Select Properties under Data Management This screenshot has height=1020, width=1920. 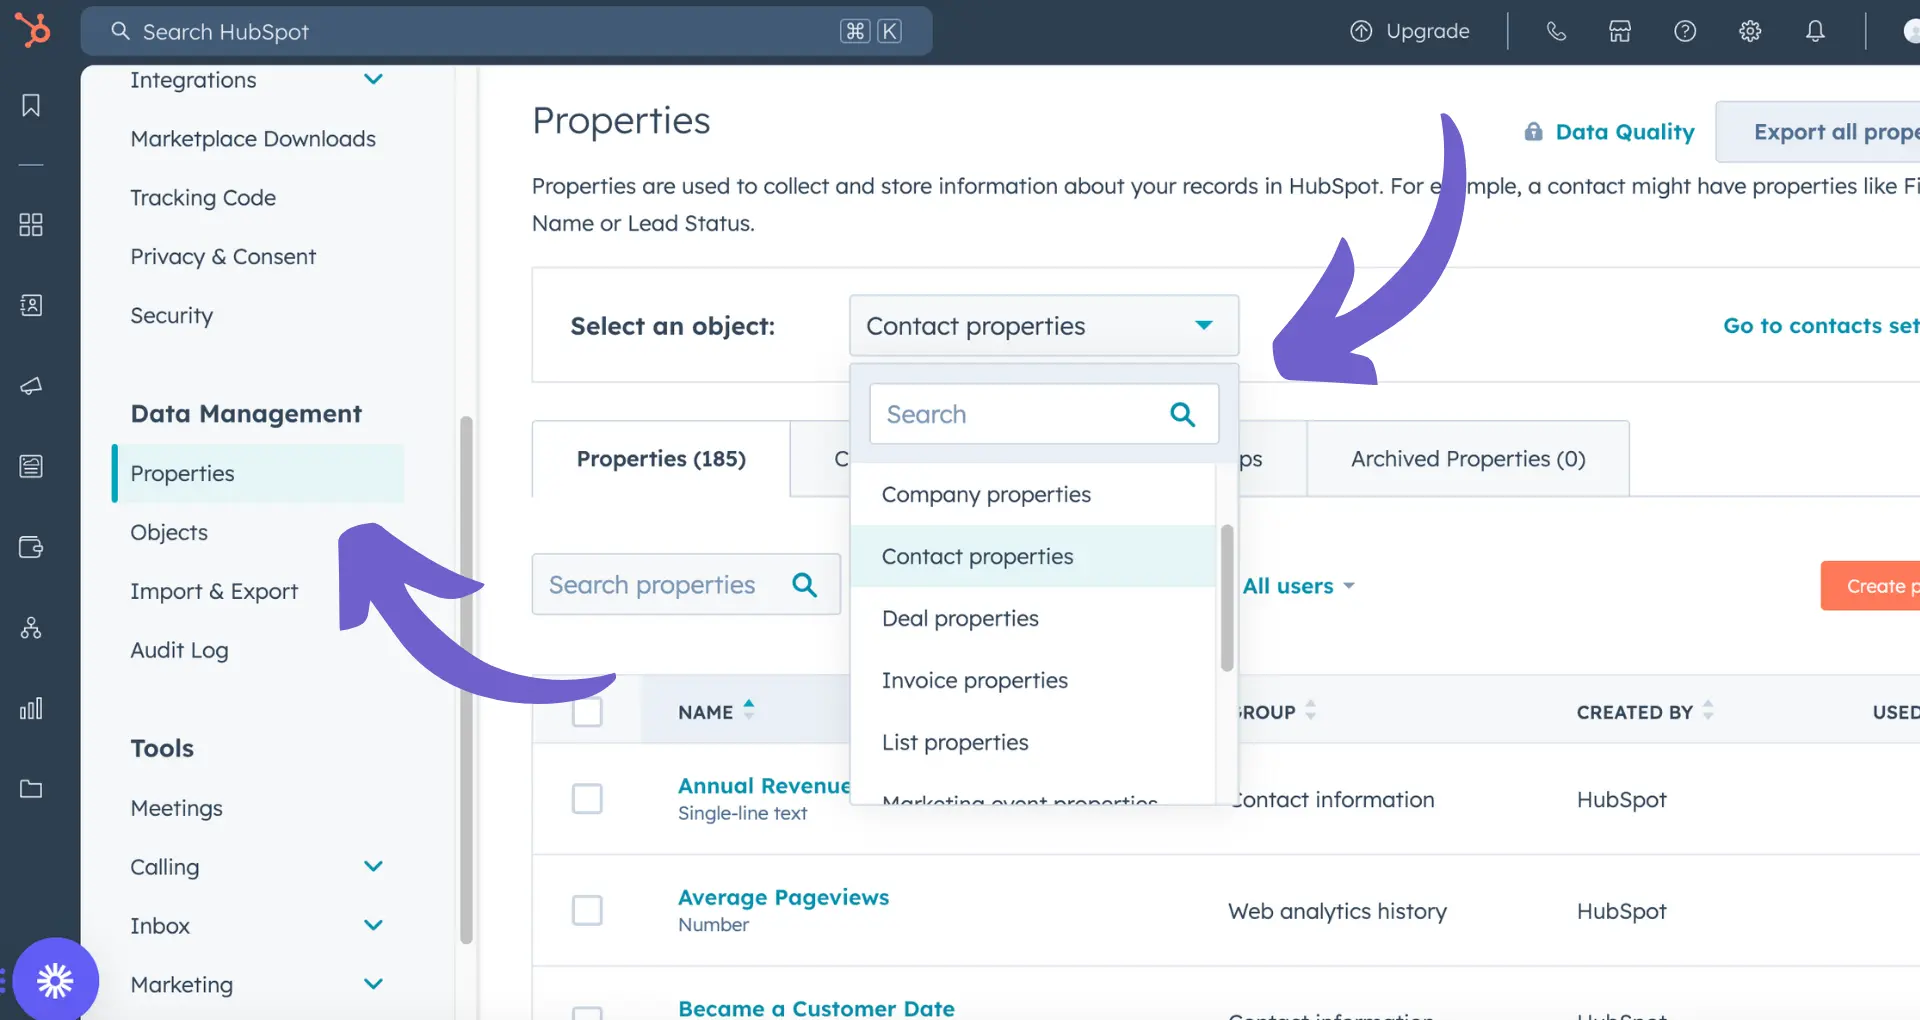tap(258, 474)
